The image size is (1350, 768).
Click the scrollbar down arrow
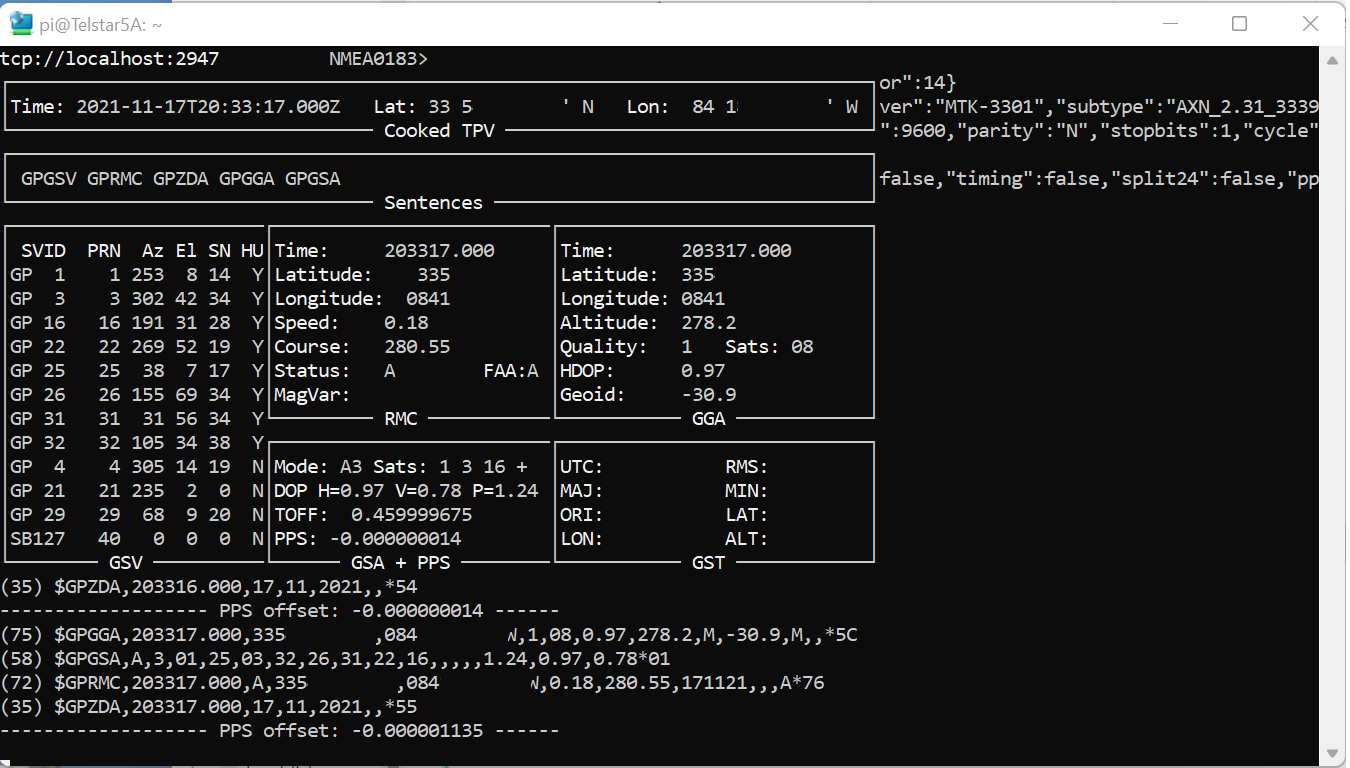tap(1334, 753)
